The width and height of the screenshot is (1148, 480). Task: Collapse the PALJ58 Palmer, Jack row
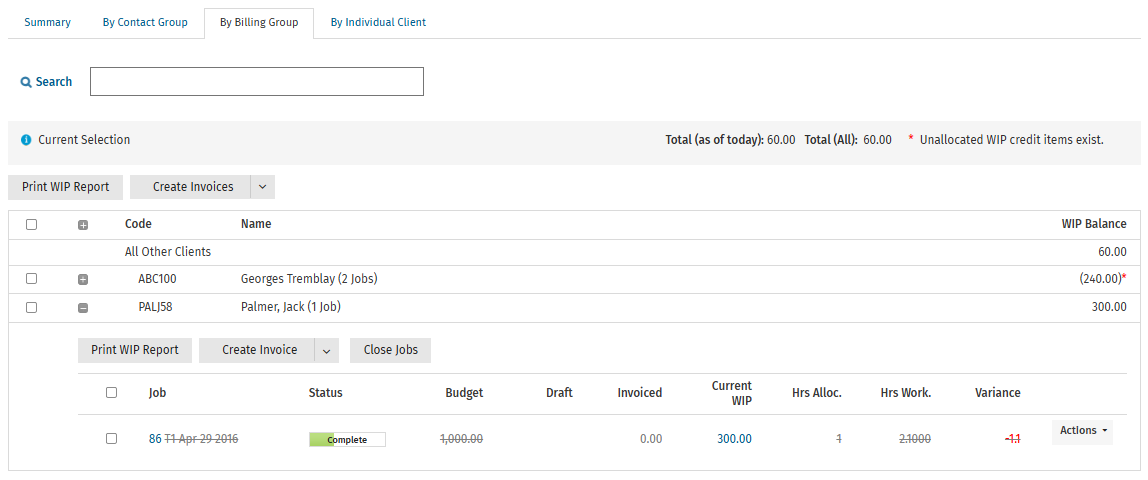tap(83, 308)
